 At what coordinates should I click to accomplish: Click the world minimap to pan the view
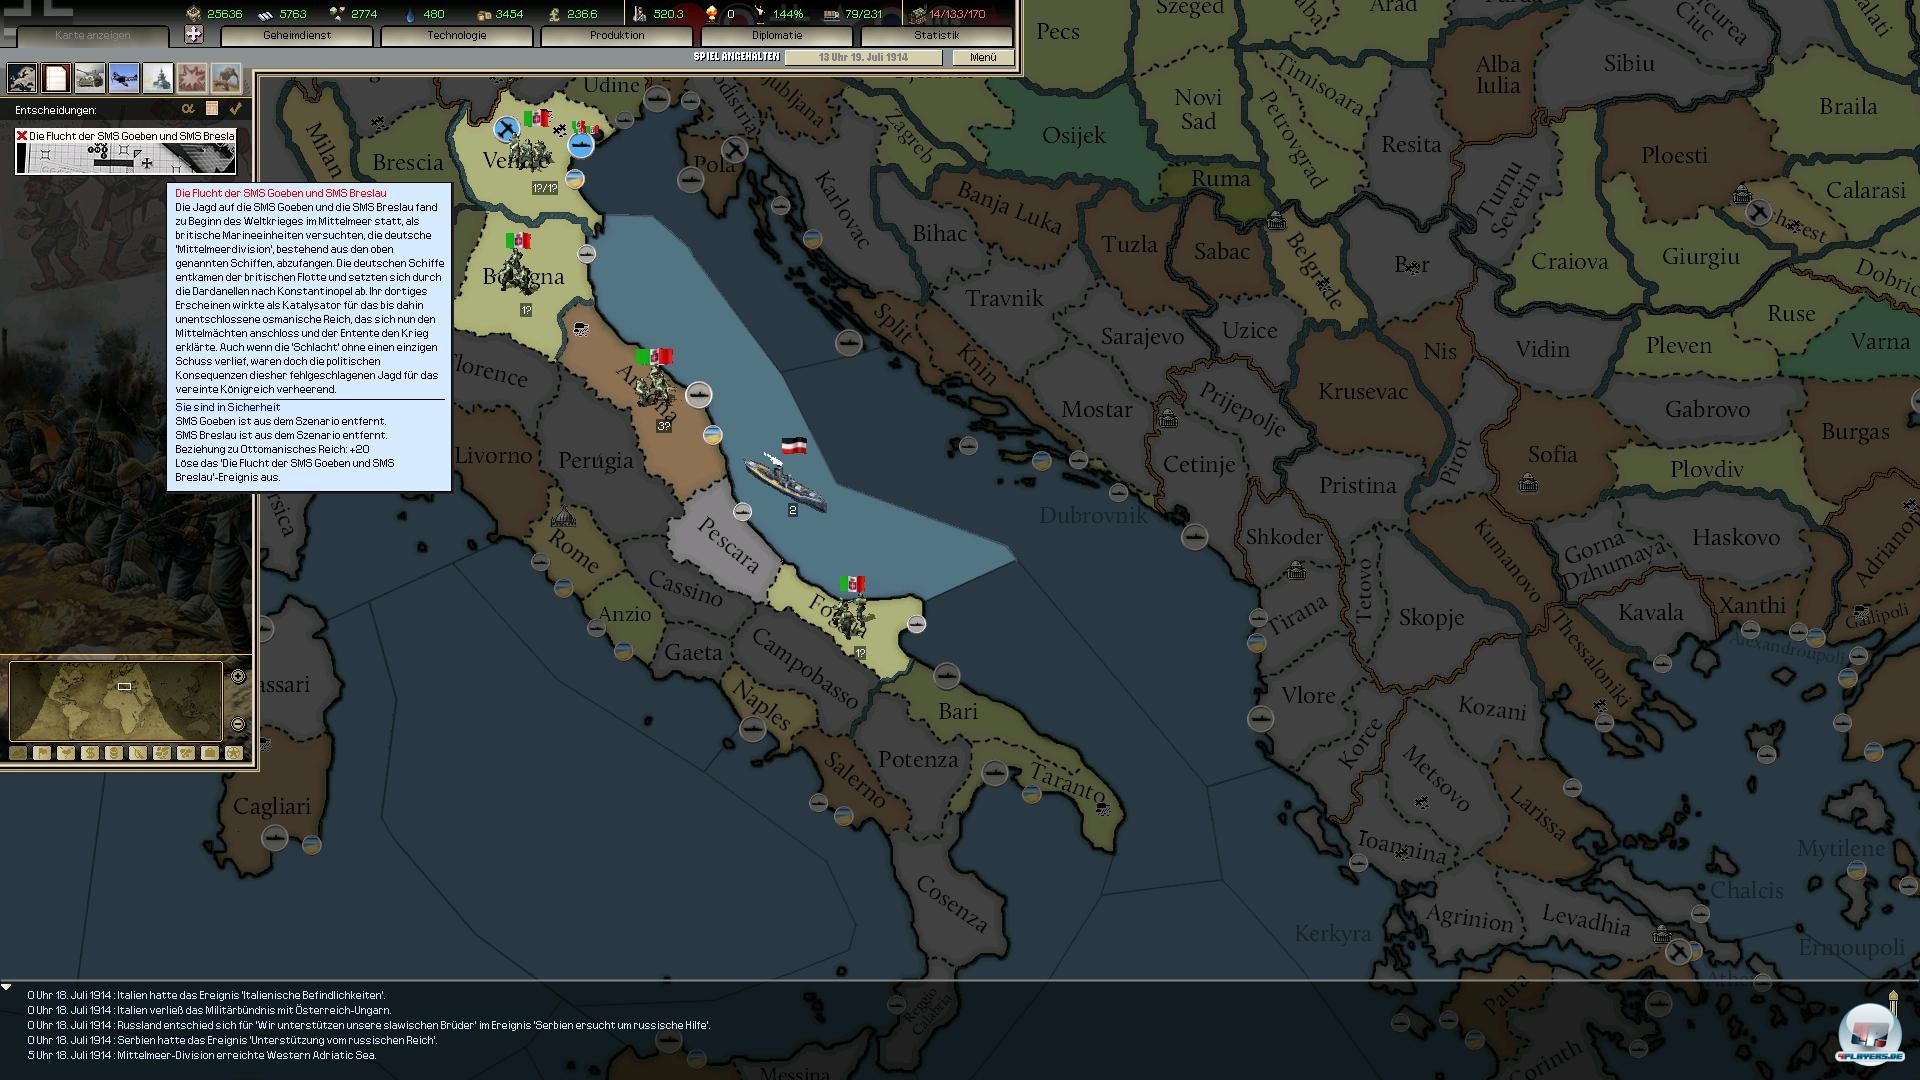tap(115, 701)
